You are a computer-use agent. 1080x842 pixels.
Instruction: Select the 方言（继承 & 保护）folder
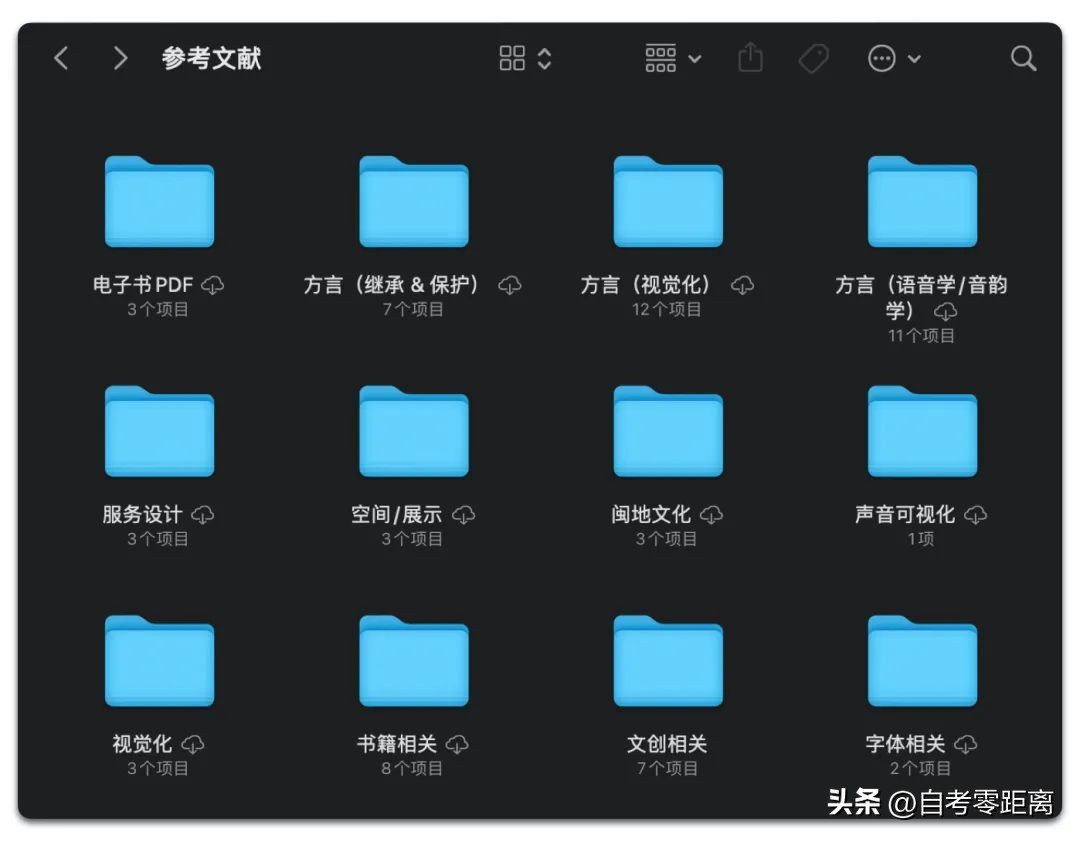point(413,203)
